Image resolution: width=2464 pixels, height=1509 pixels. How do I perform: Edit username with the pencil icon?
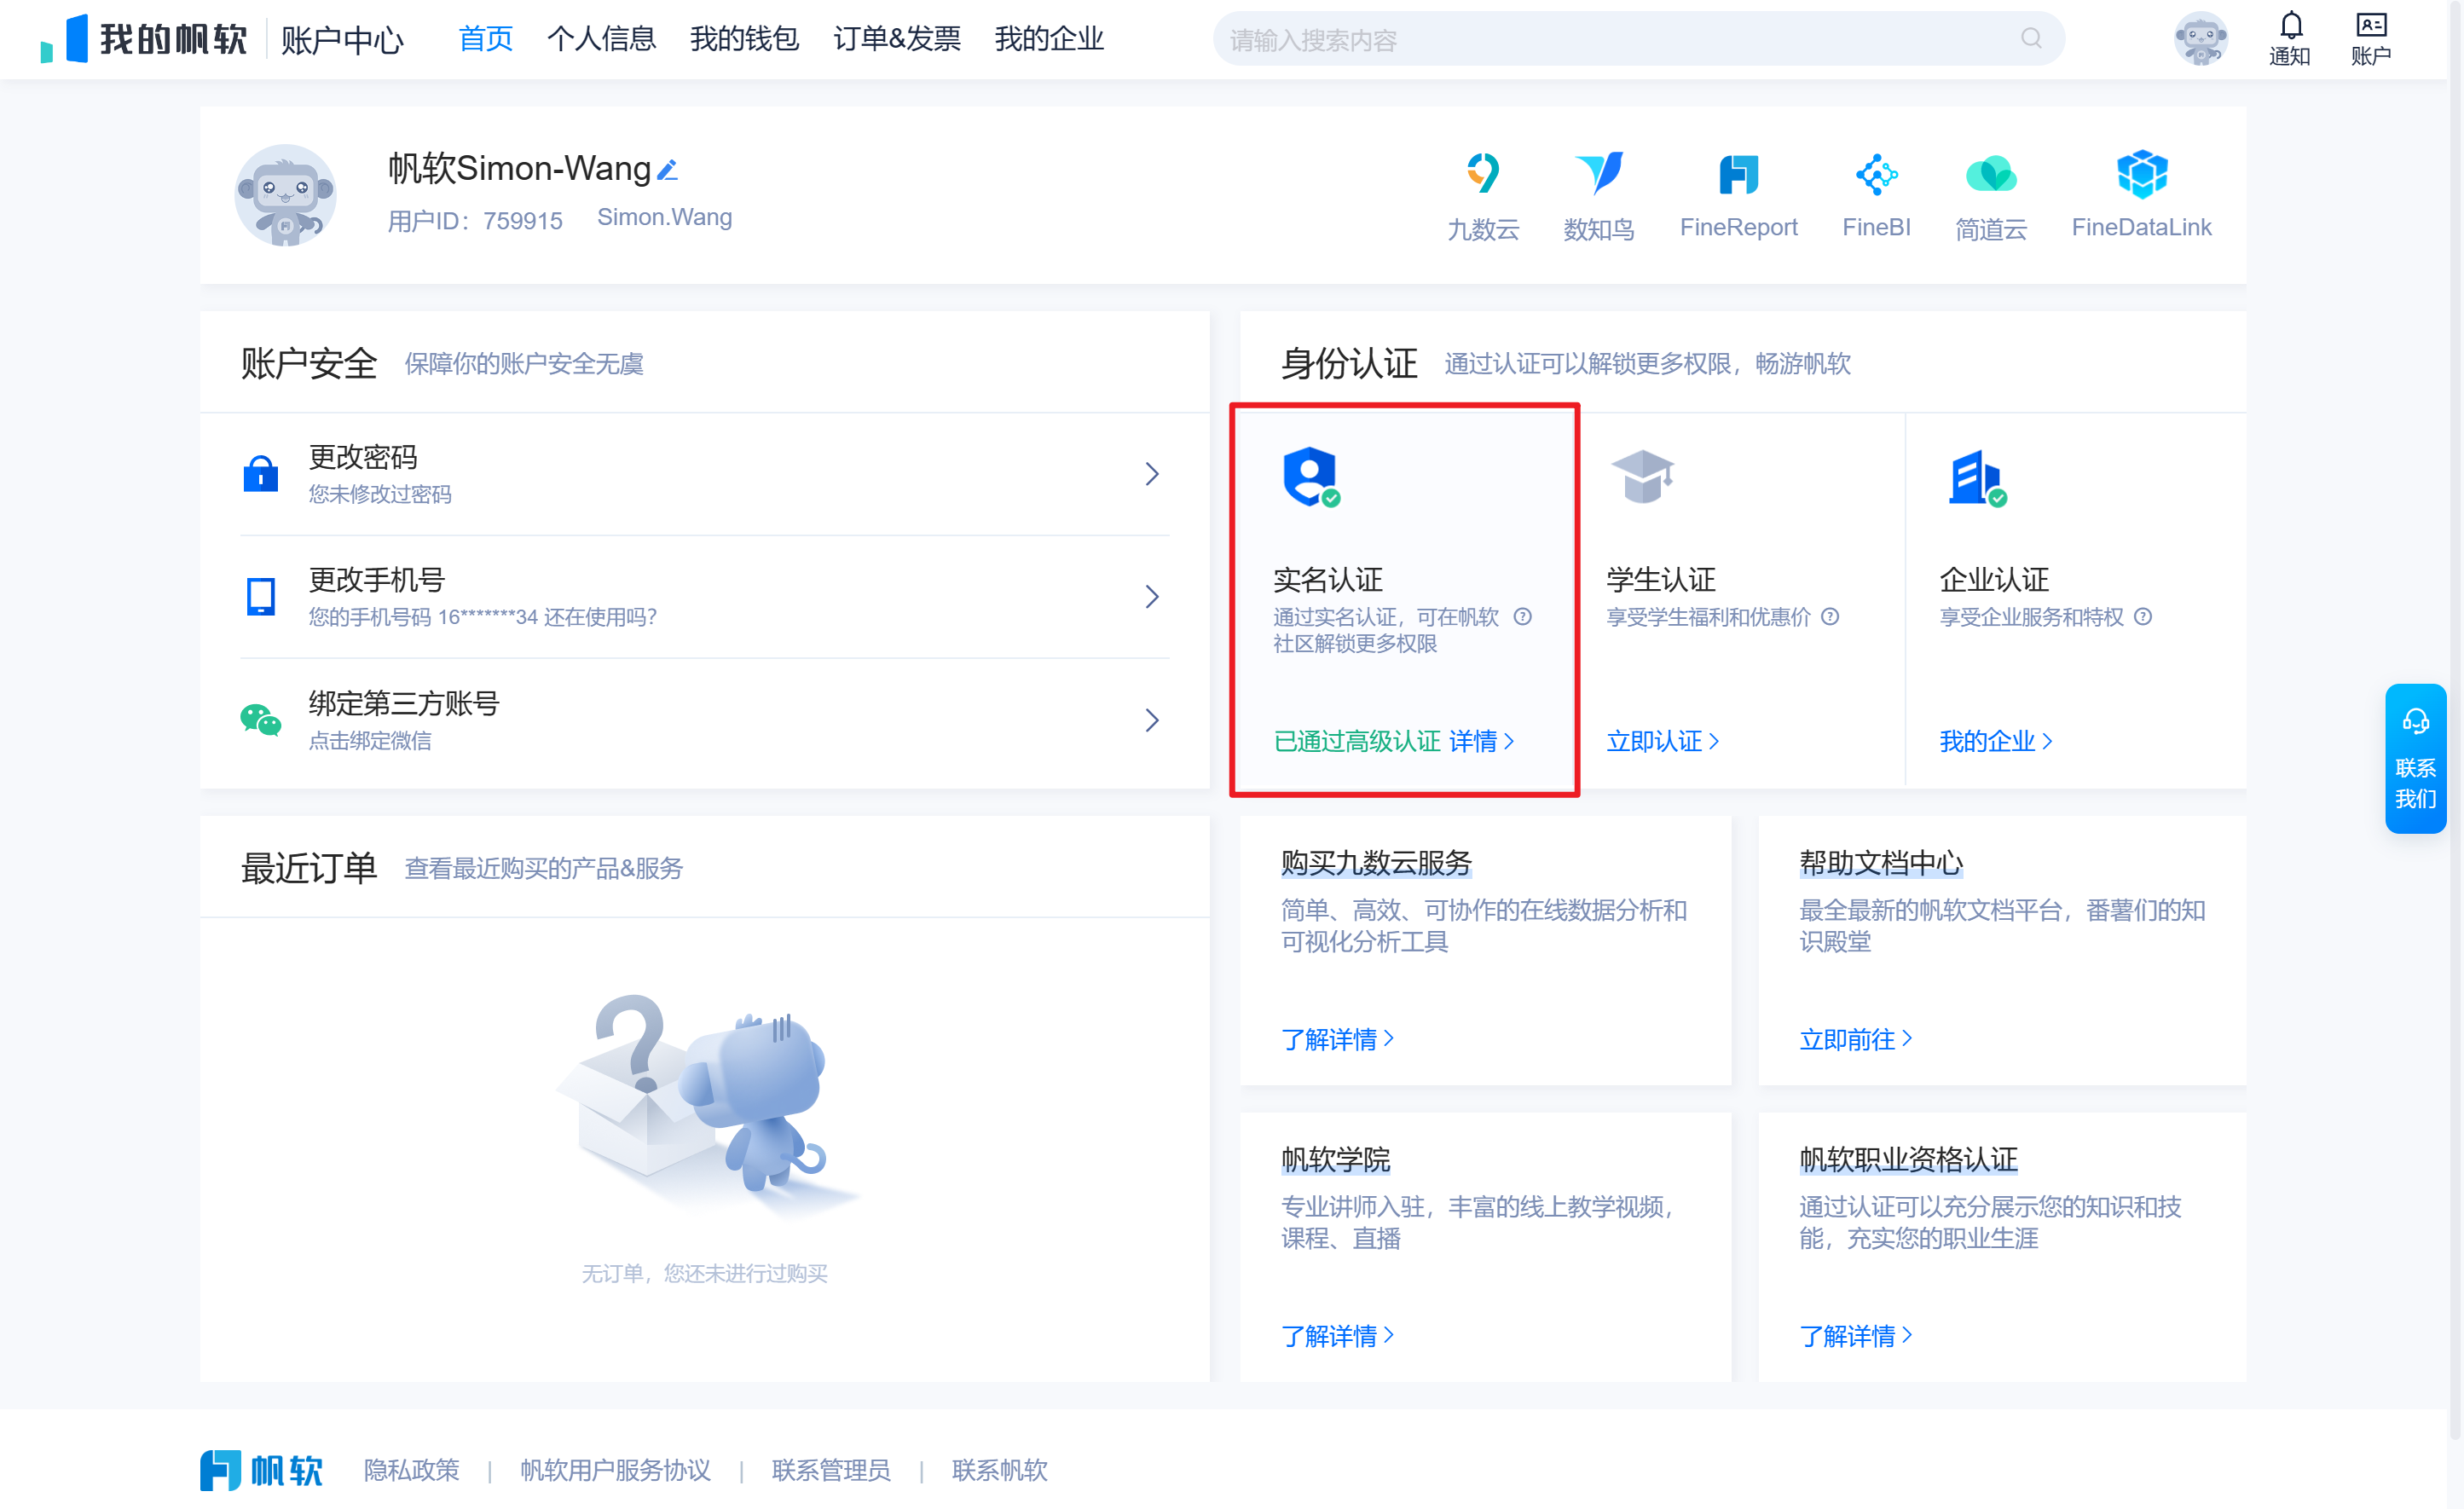pyautogui.click(x=668, y=171)
